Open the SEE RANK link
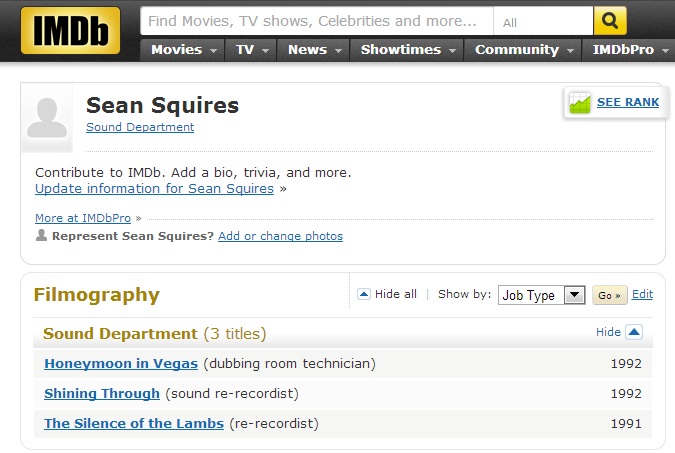The width and height of the screenshot is (675, 453). click(x=628, y=102)
